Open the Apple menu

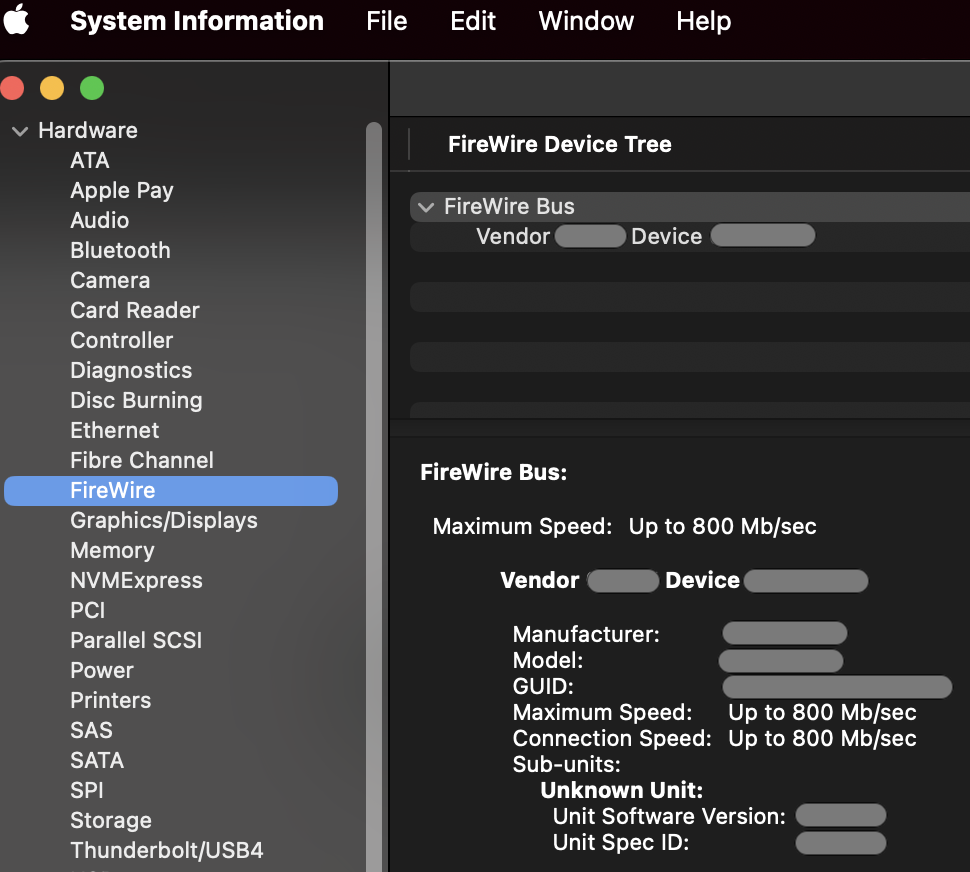16,20
